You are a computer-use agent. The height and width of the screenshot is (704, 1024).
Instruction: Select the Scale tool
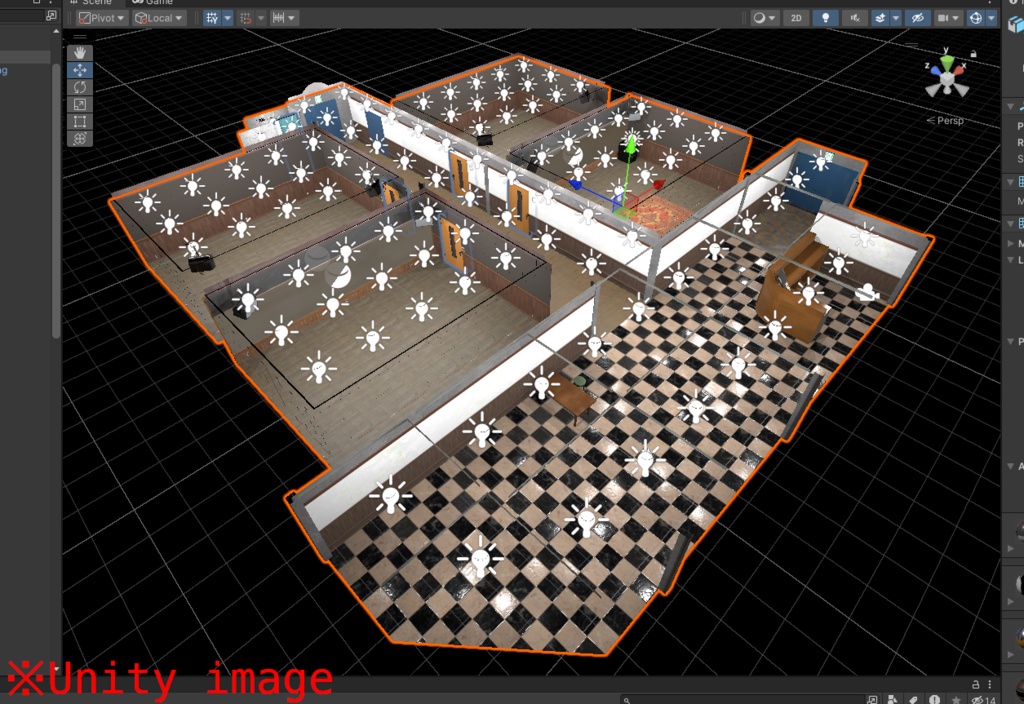click(80, 104)
